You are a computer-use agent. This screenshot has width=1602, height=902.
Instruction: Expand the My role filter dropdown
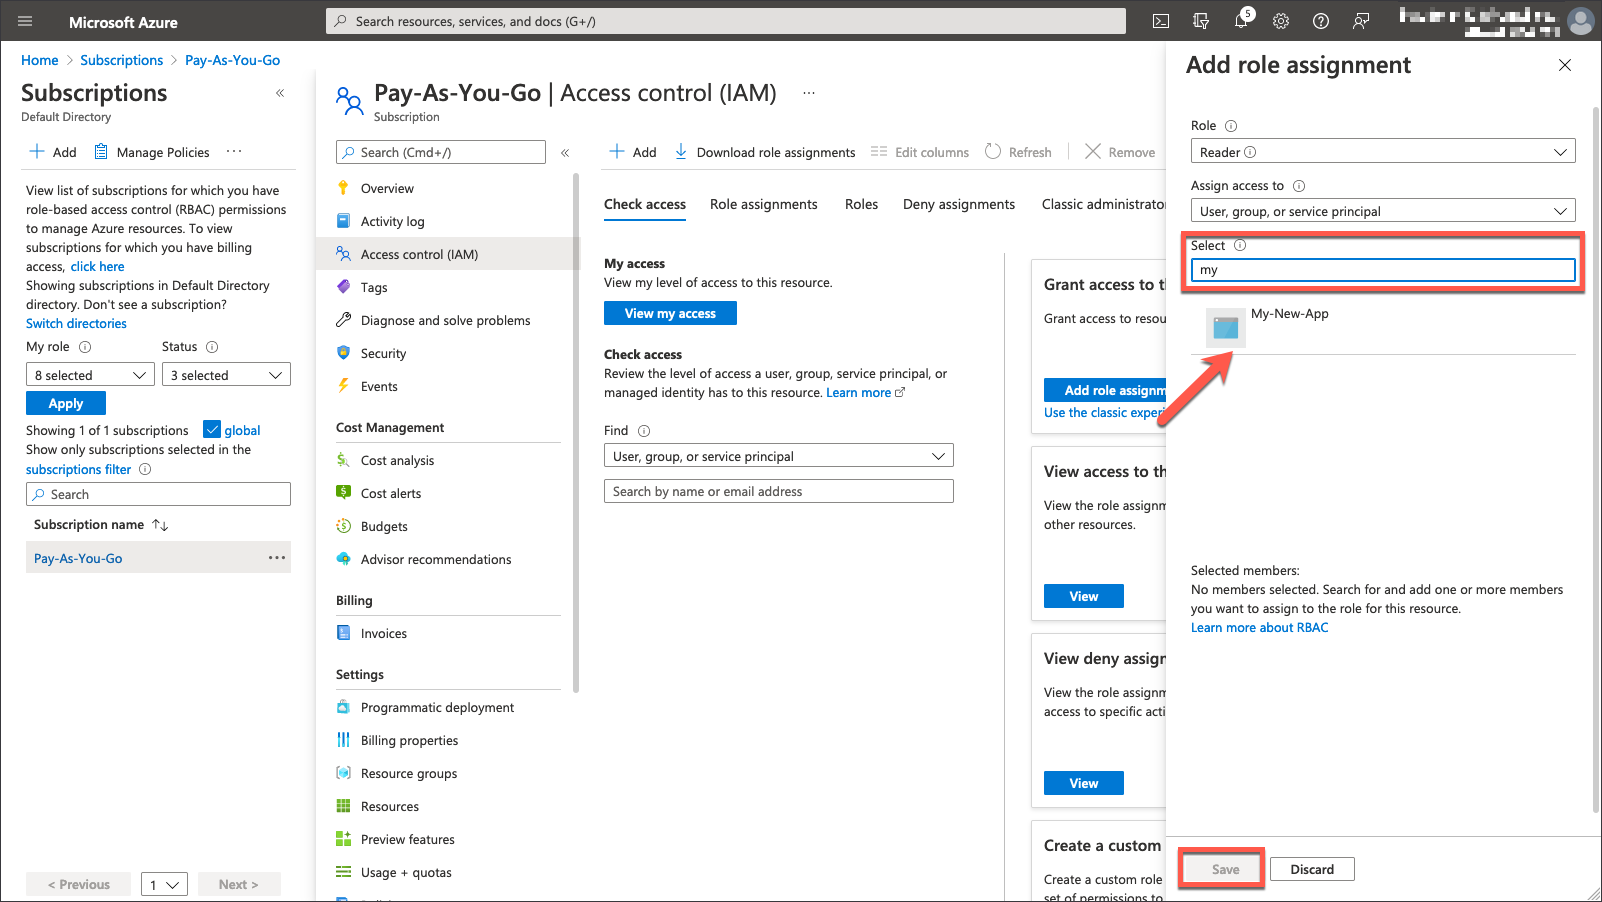coord(90,375)
